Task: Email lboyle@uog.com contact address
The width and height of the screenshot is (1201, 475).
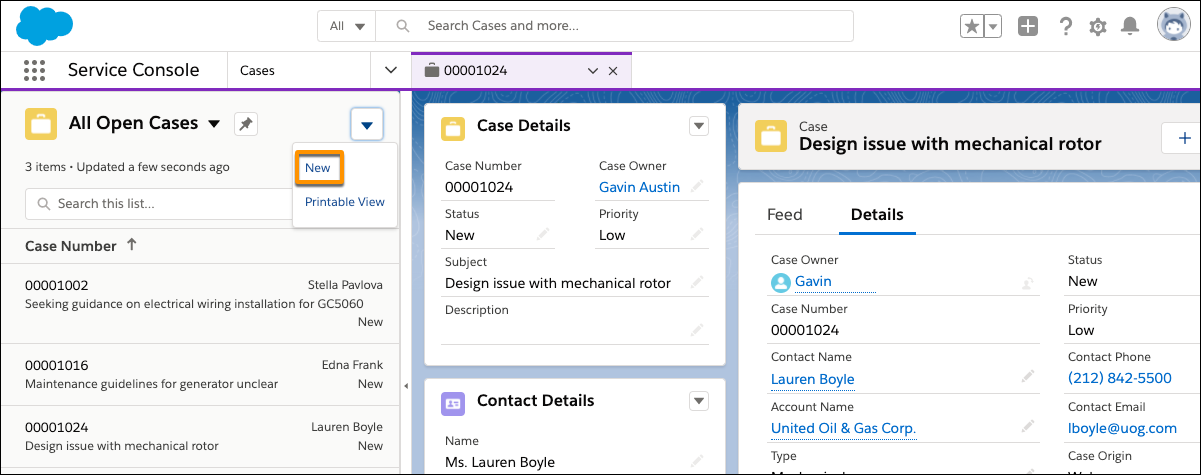Action: [x=1122, y=428]
